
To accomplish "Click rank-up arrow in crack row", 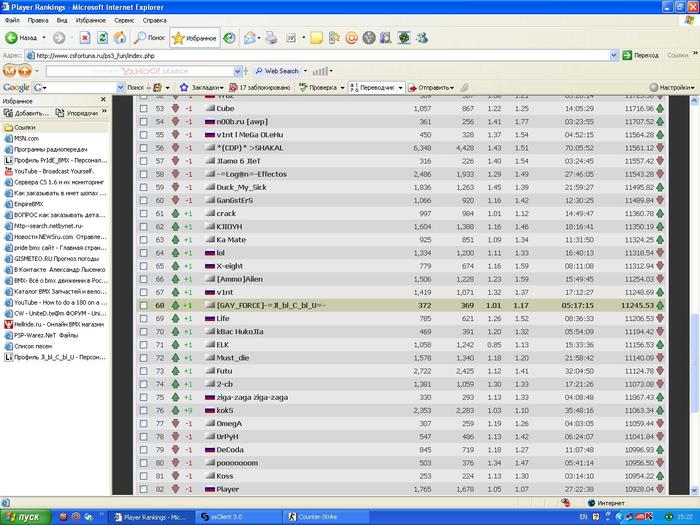I will coord(175,213).
